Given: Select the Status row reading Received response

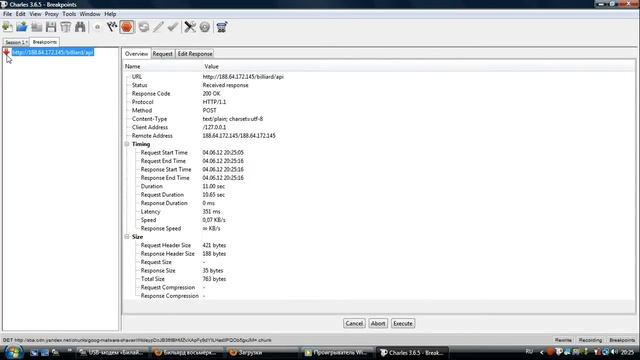Looking at the screenshot, I should click(x=378, y=85).
